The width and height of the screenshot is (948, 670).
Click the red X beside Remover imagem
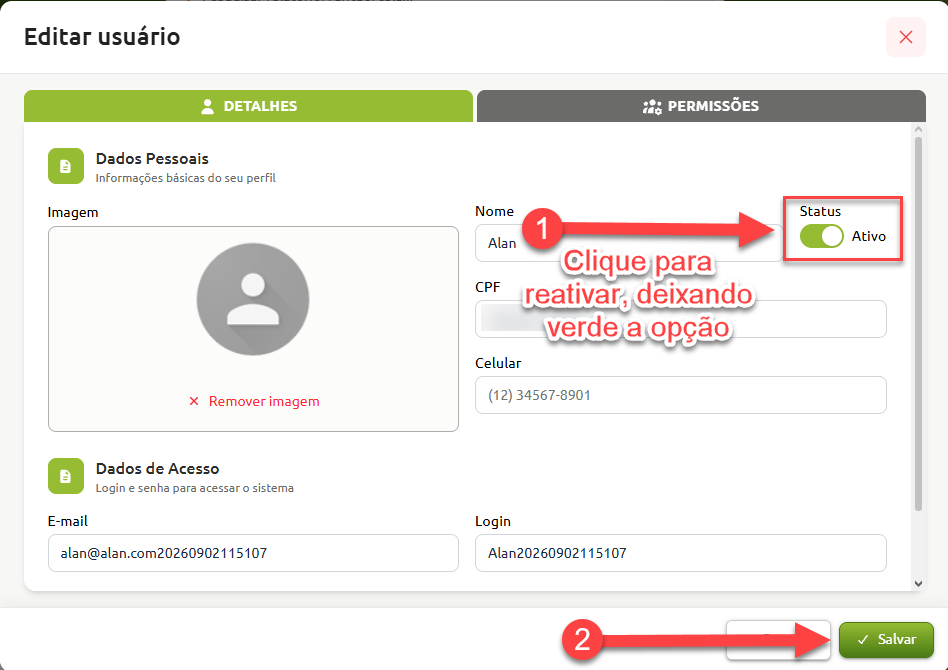pos(194,402)
